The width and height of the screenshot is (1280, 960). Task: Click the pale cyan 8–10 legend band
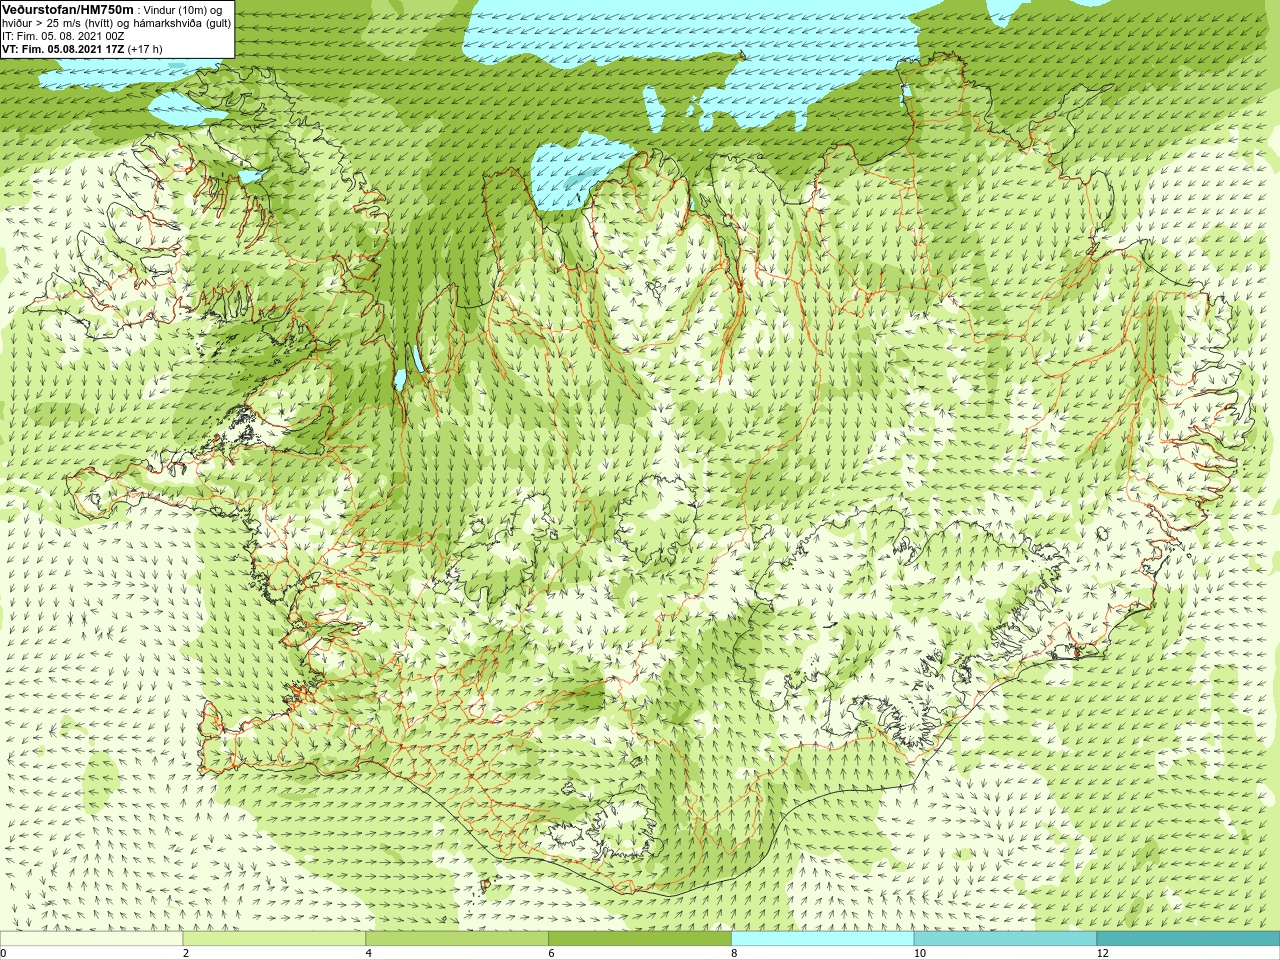point(823,939)
